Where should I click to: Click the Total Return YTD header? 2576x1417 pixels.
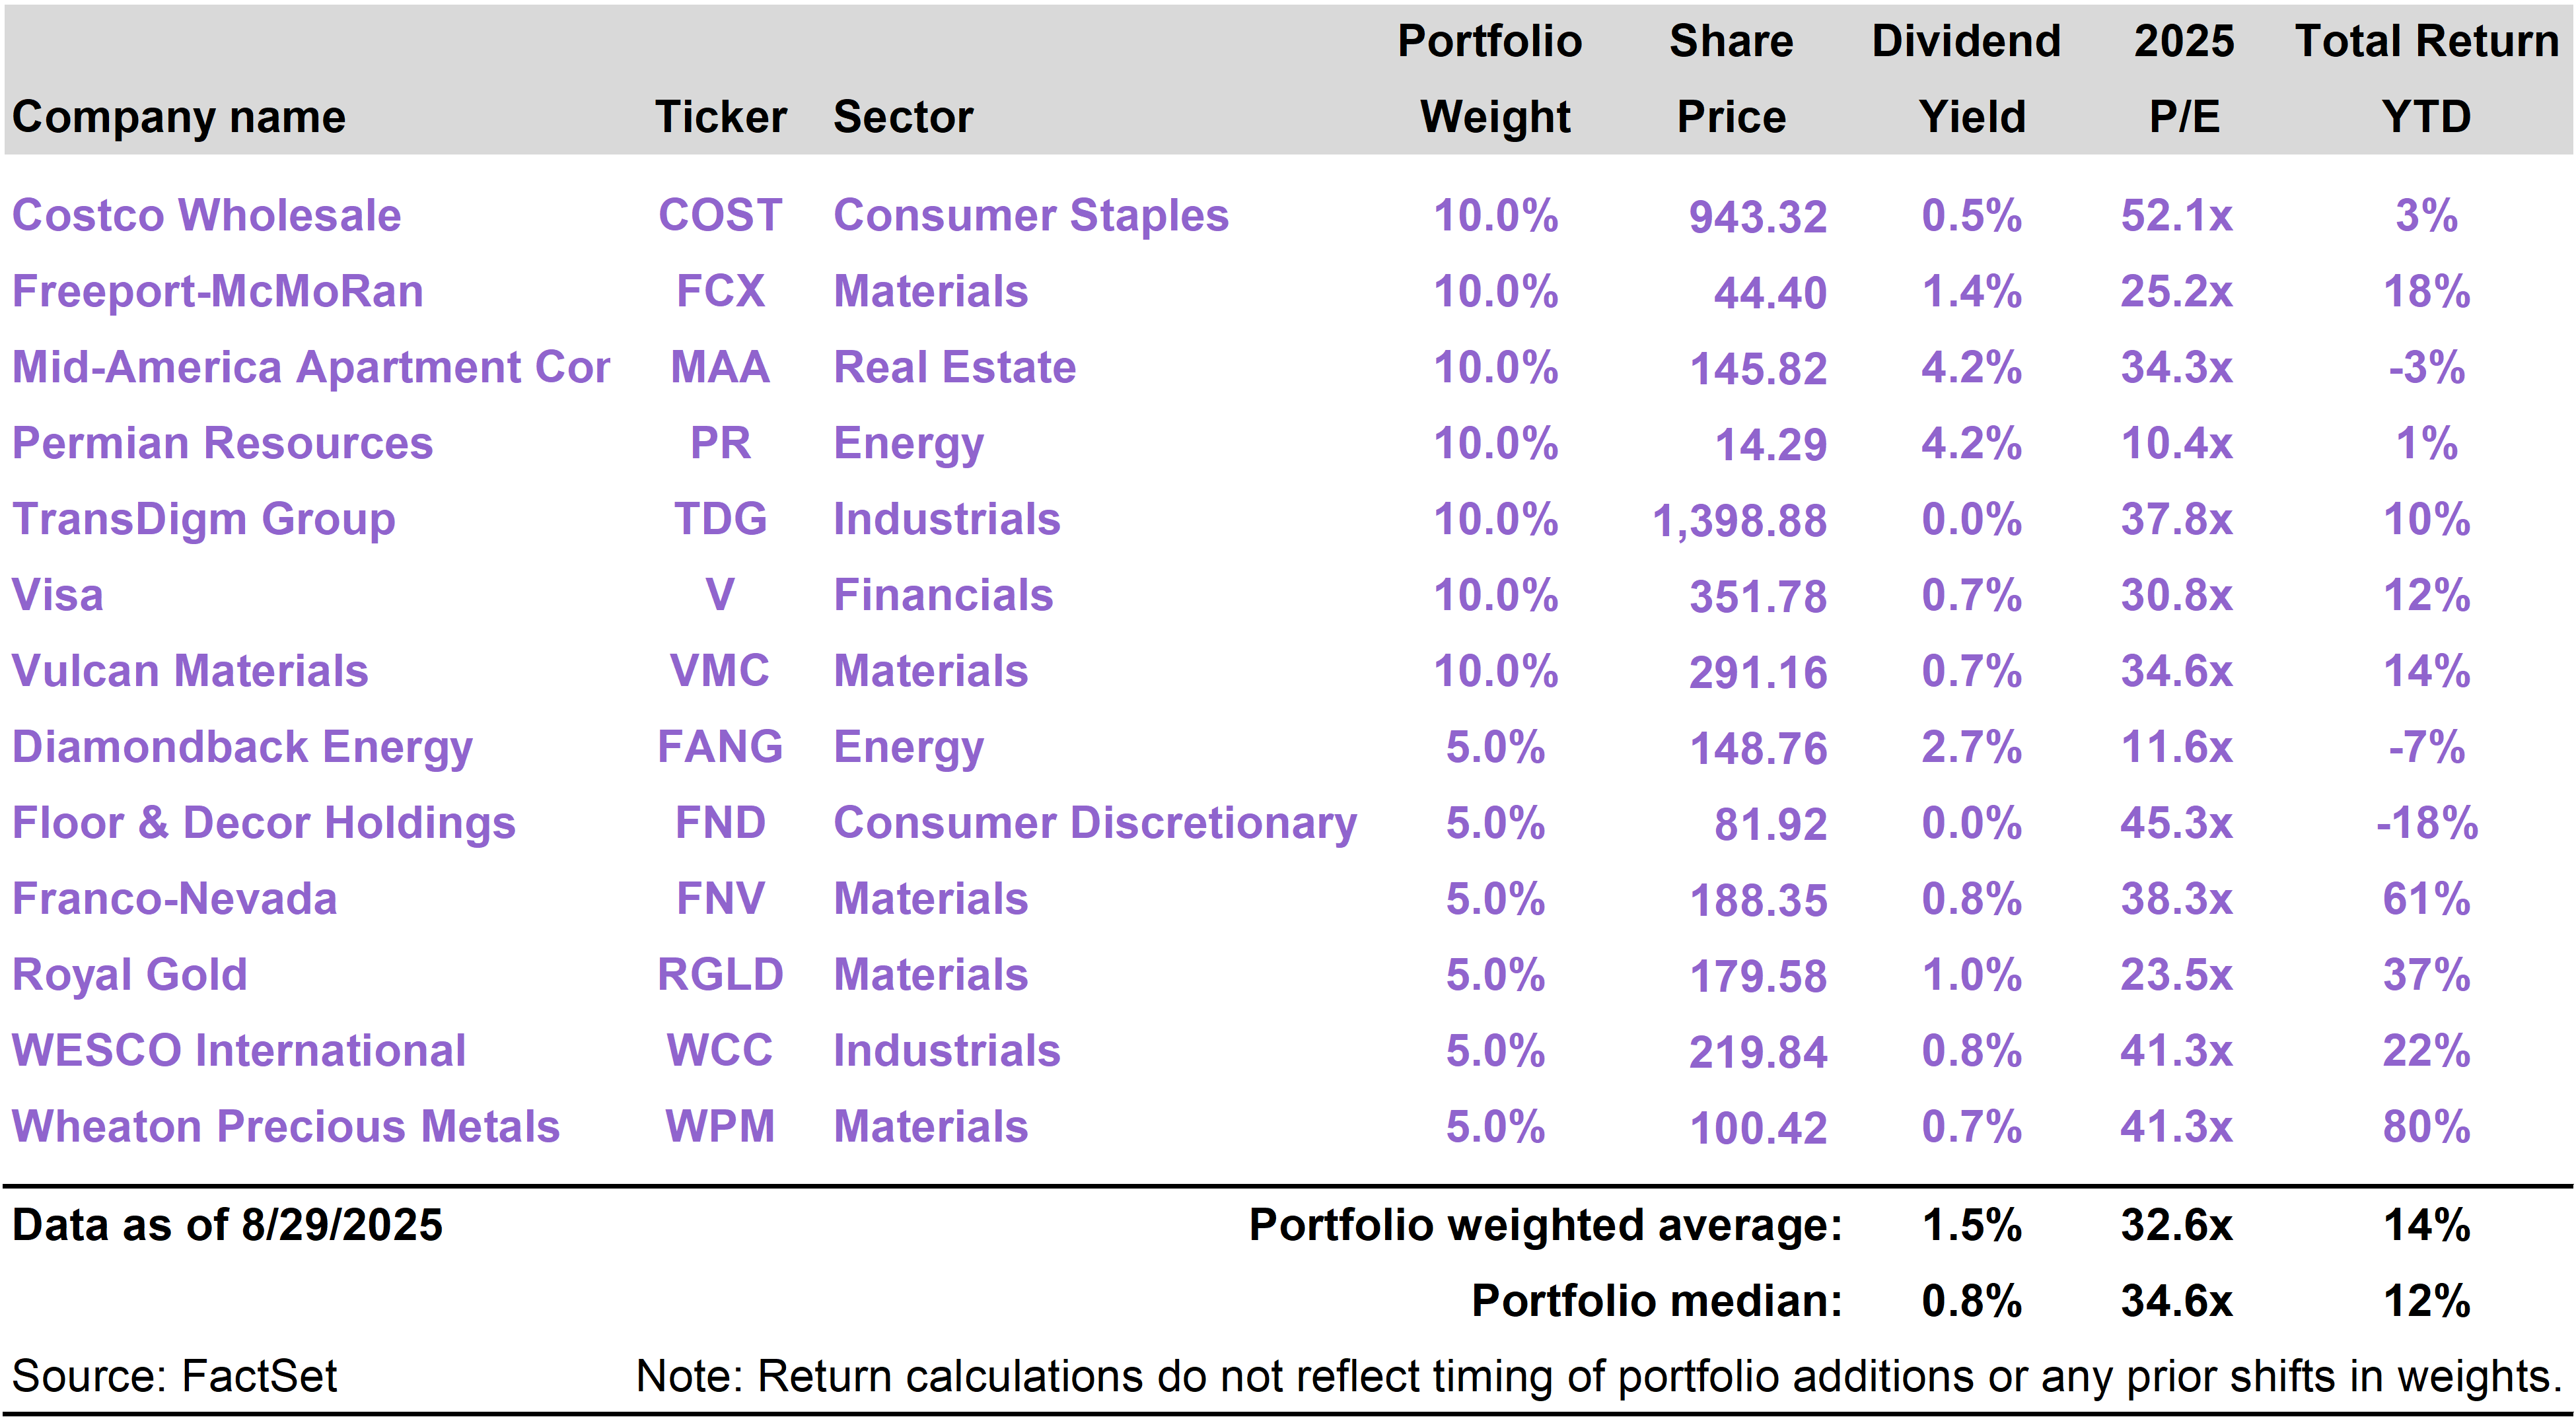pyautogui.click(x=2426, y=79)
